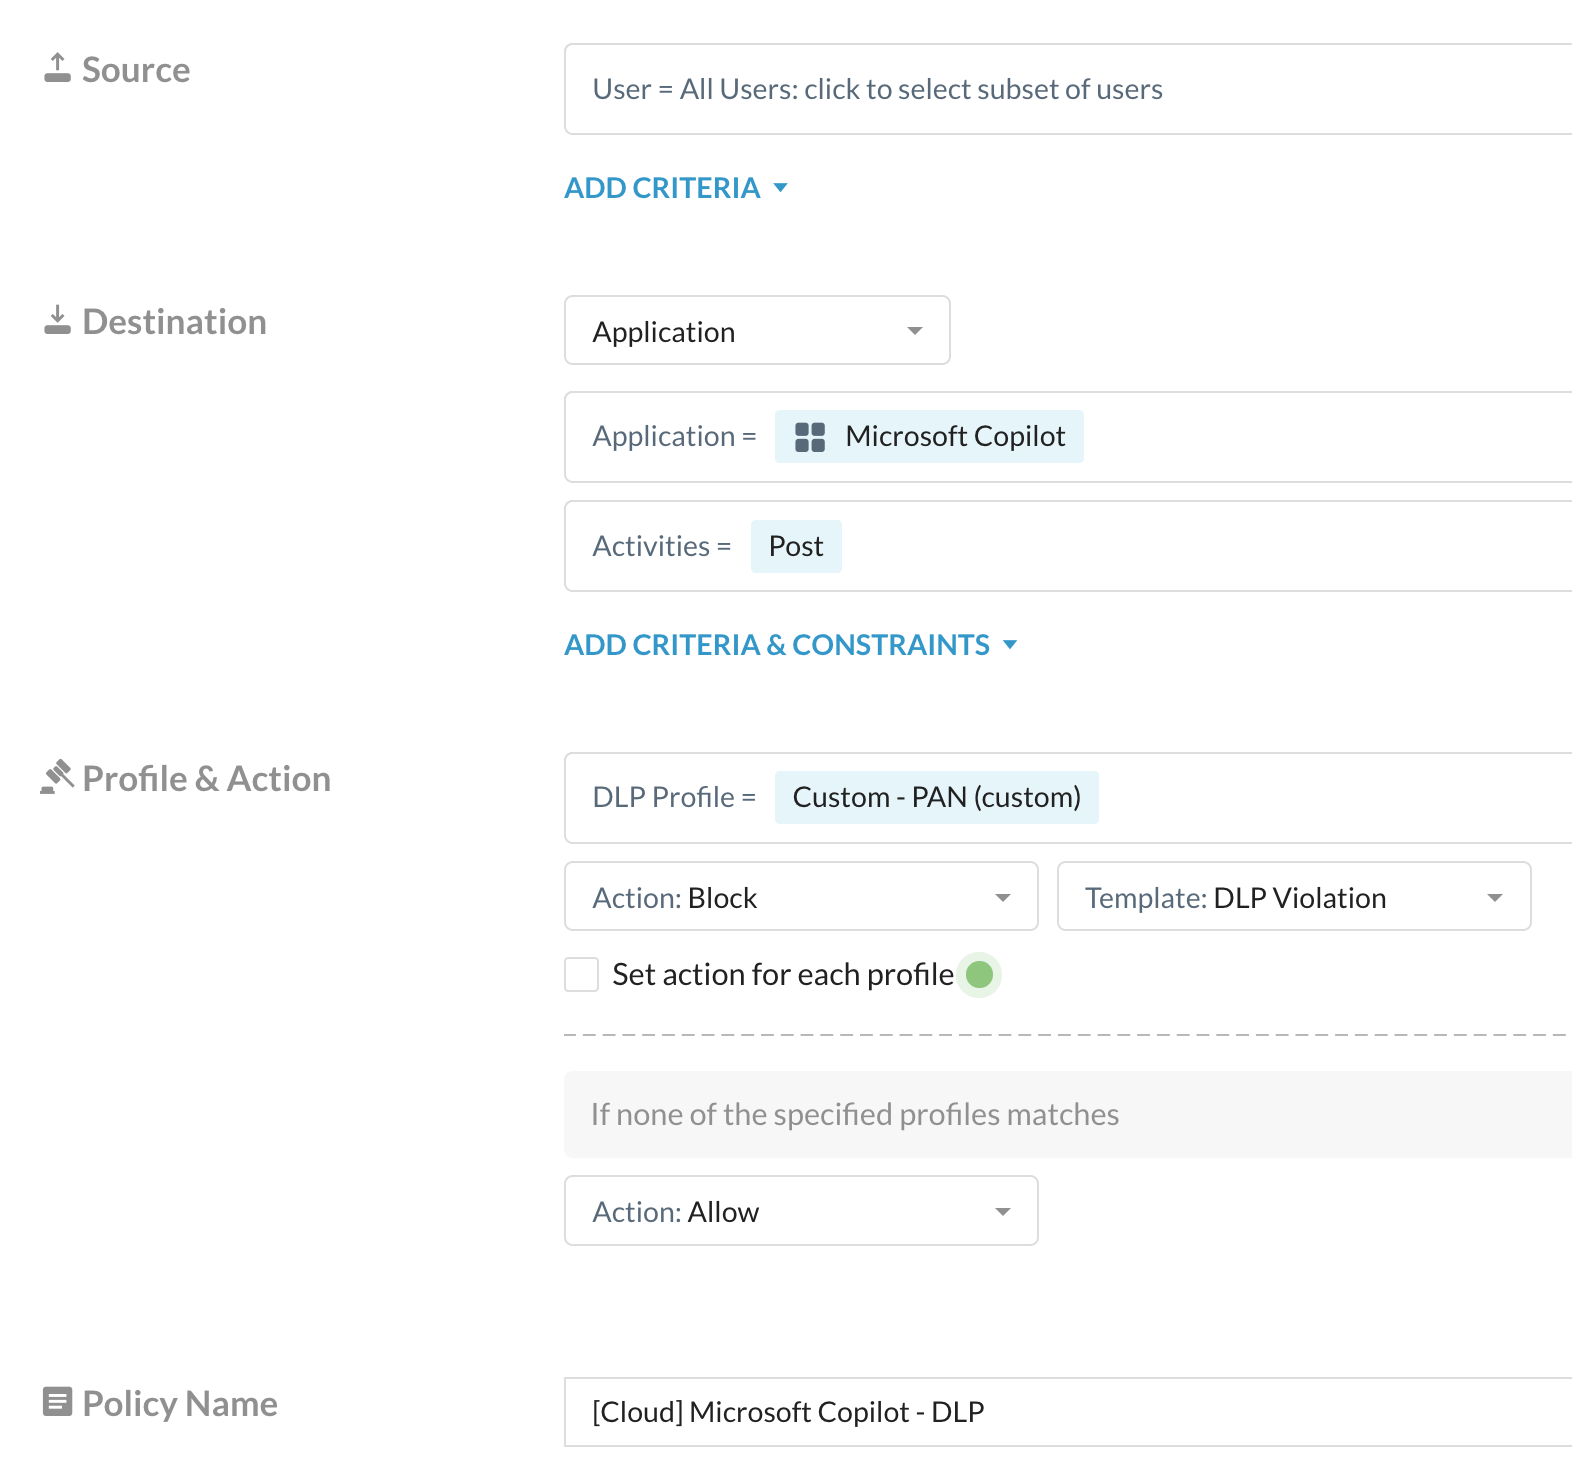This screenshot has height=1468, width=1572.
Task: Click the green info dot beside Set action
Action: 980,974
